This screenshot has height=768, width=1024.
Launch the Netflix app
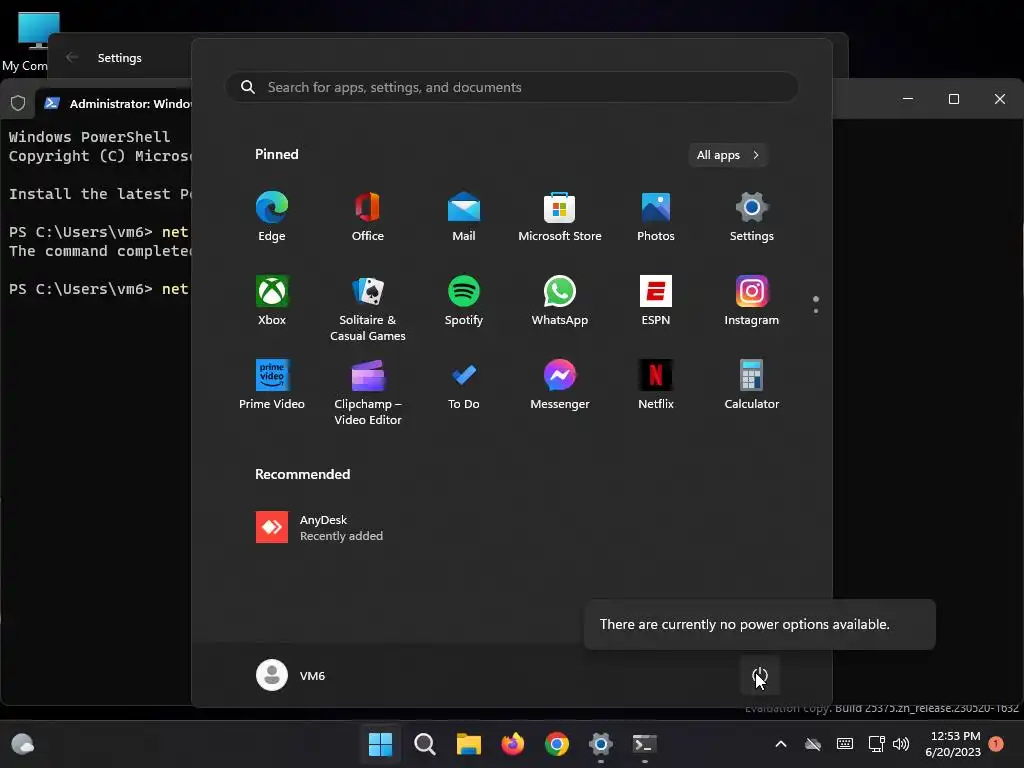(x=656, y=385)
